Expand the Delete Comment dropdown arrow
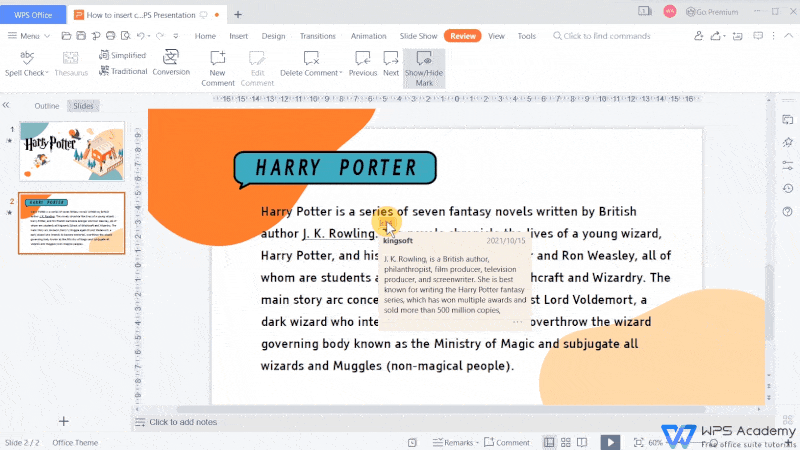The image size is (800, 450). click(x=340, y=73)
